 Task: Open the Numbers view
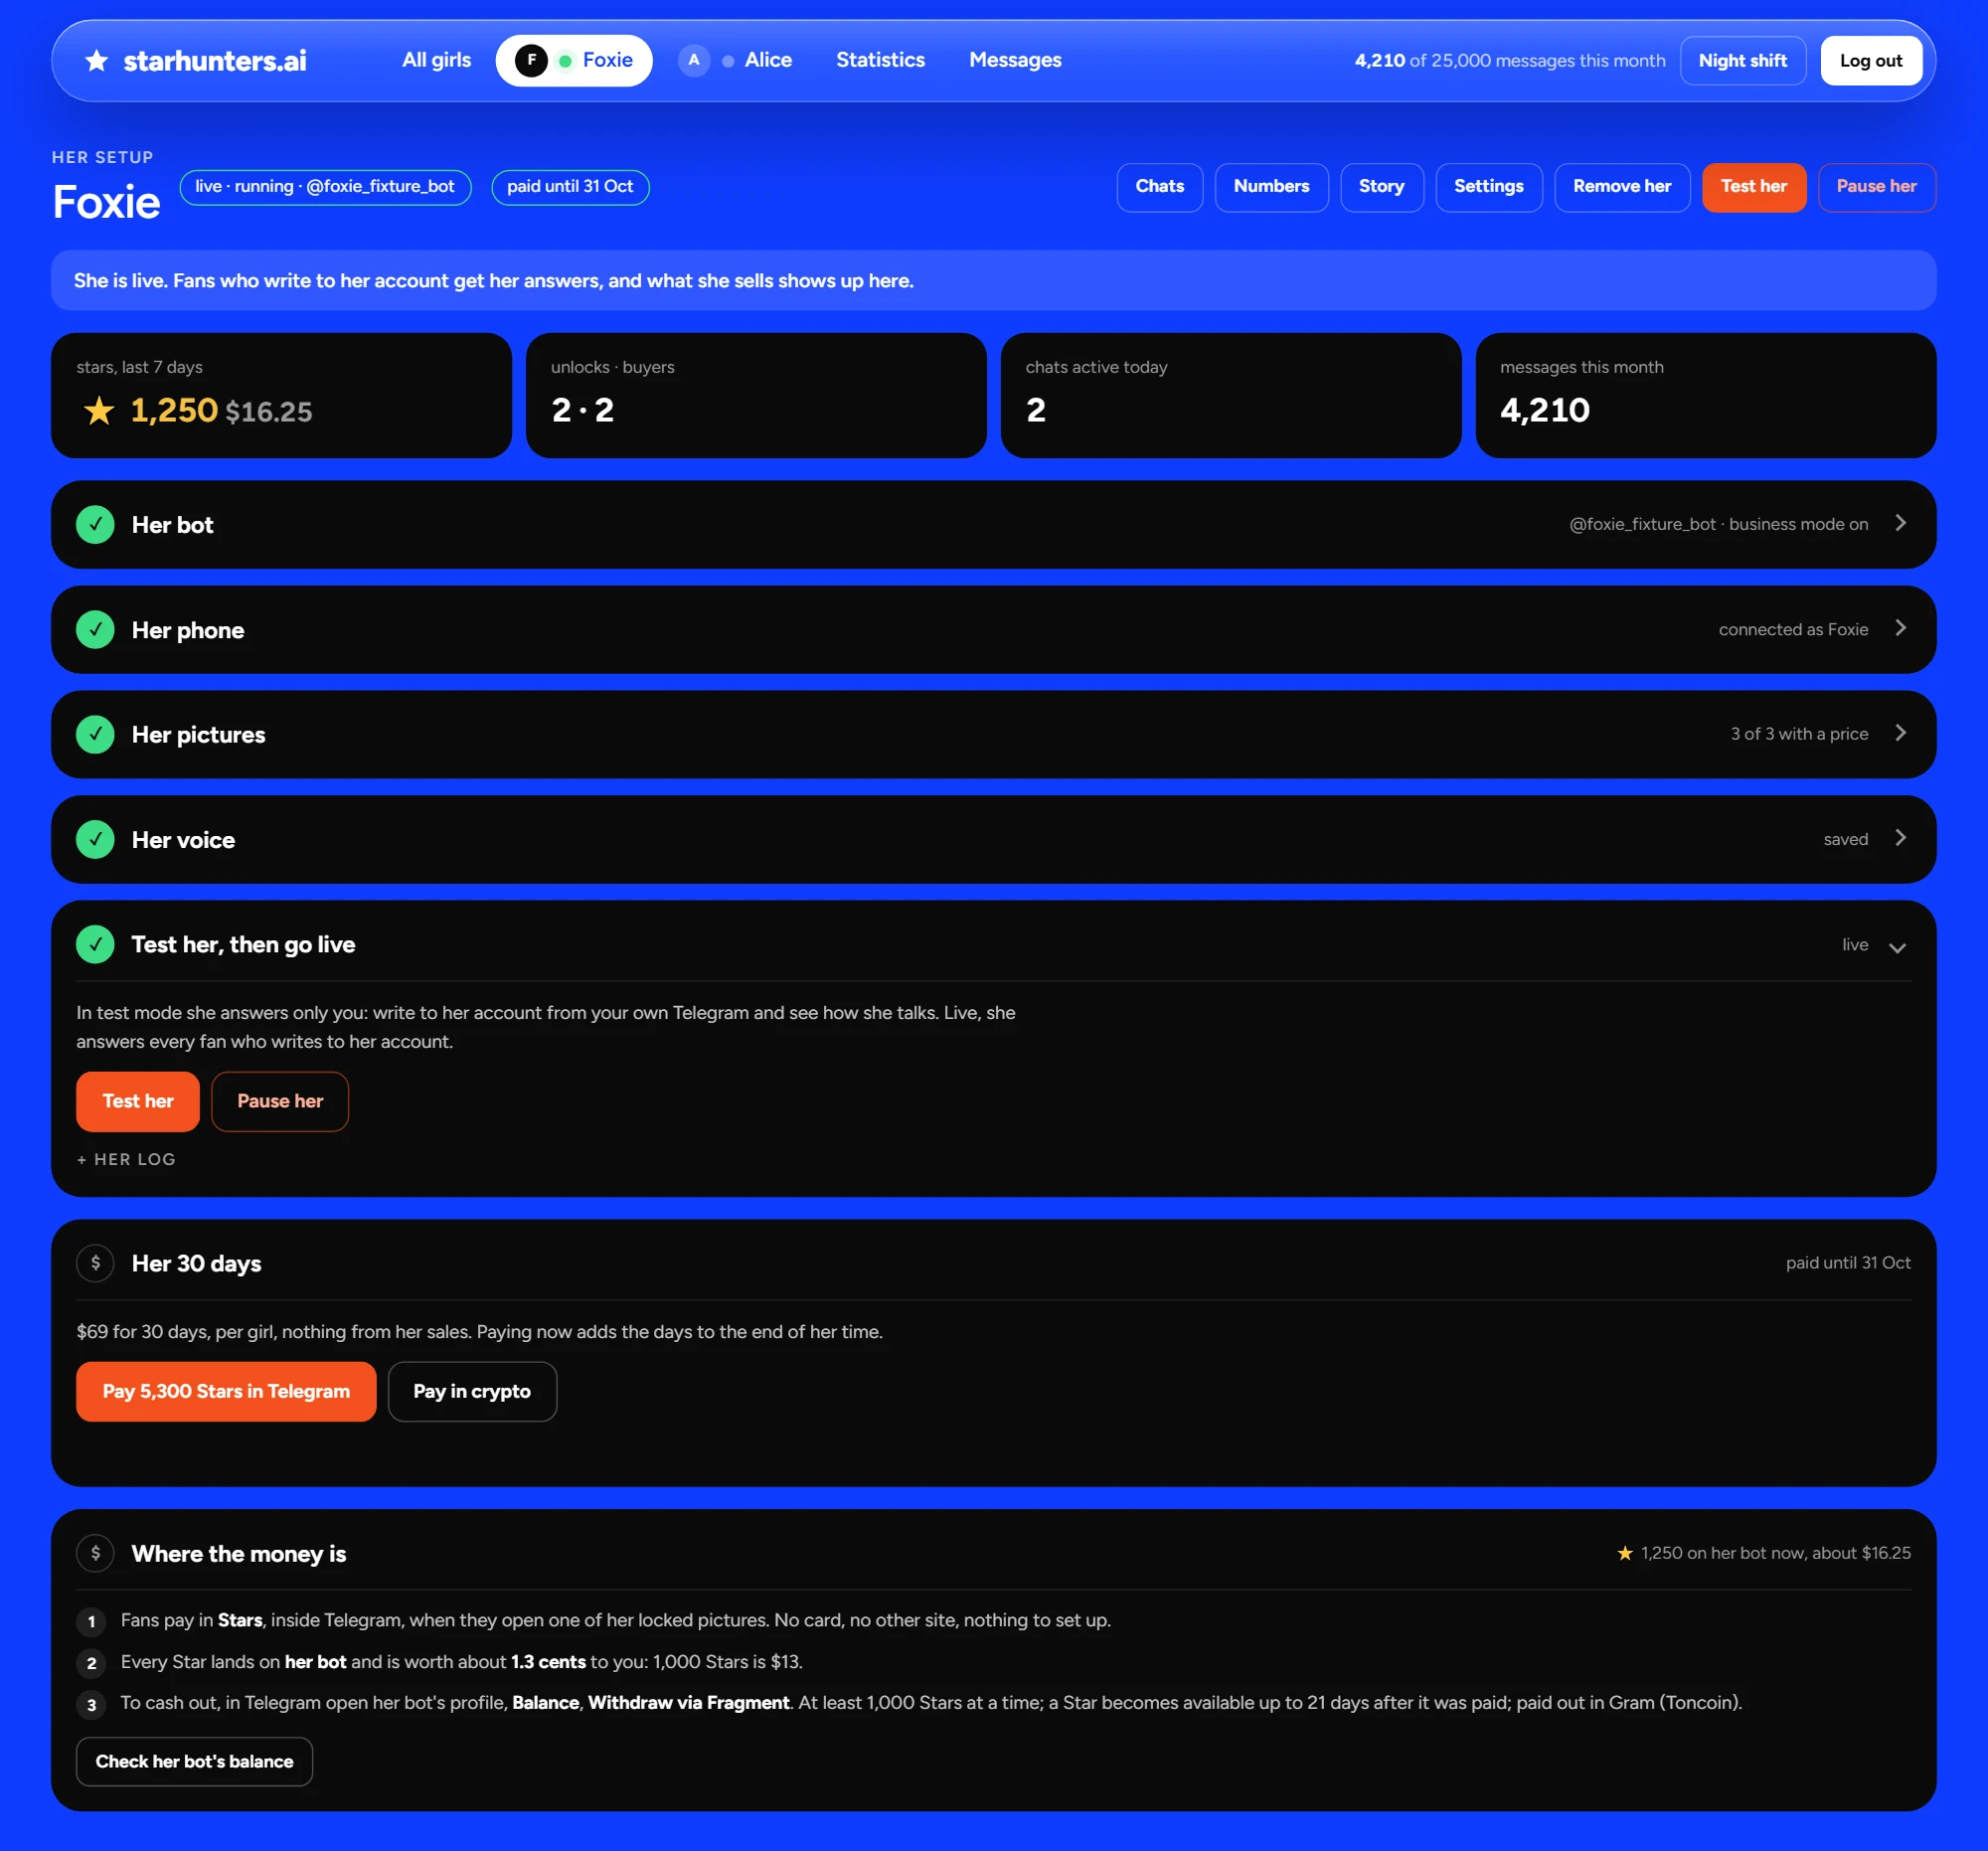pyautogui.click(x=1271, y=187)
